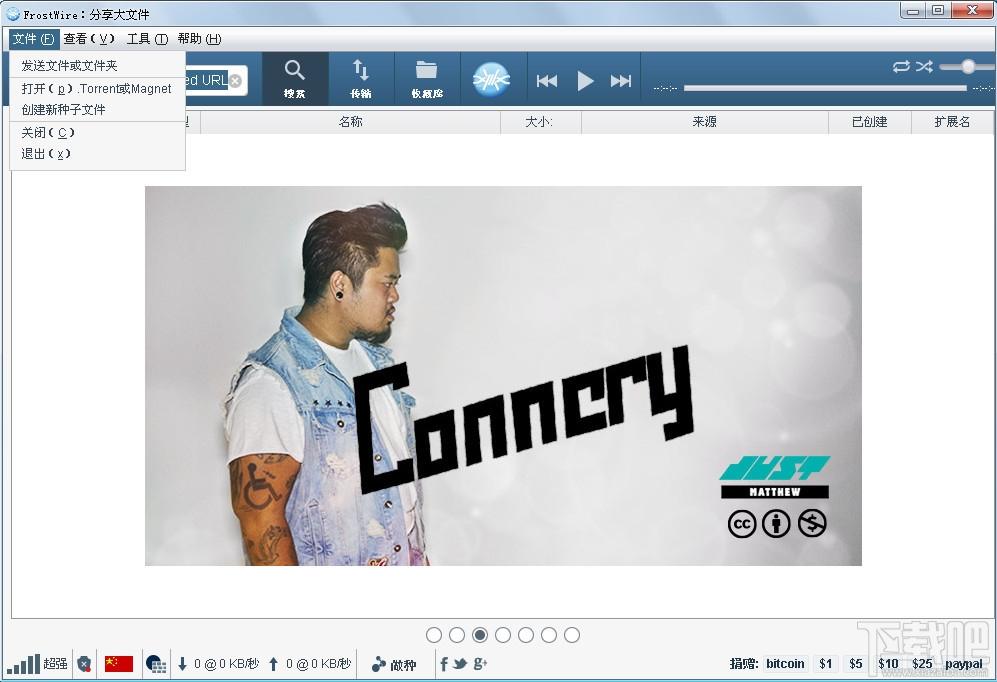Open the Library (收藏库) folder tab
Image resolution: width=997 pixels, height=682 pixels.
[x=427, y=79]
